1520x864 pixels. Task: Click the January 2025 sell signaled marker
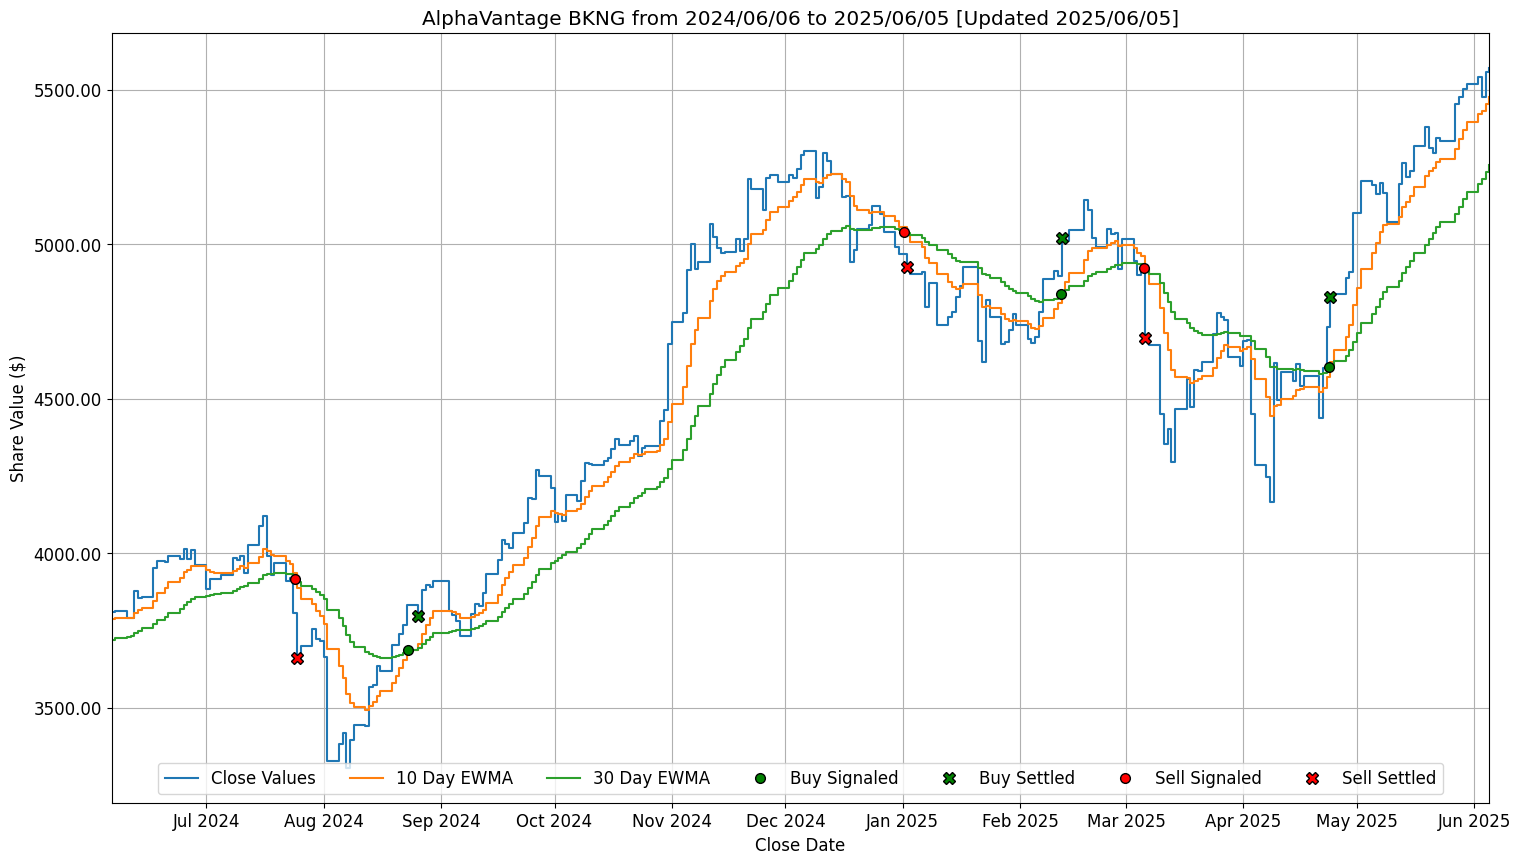click(x=904, y=232)
